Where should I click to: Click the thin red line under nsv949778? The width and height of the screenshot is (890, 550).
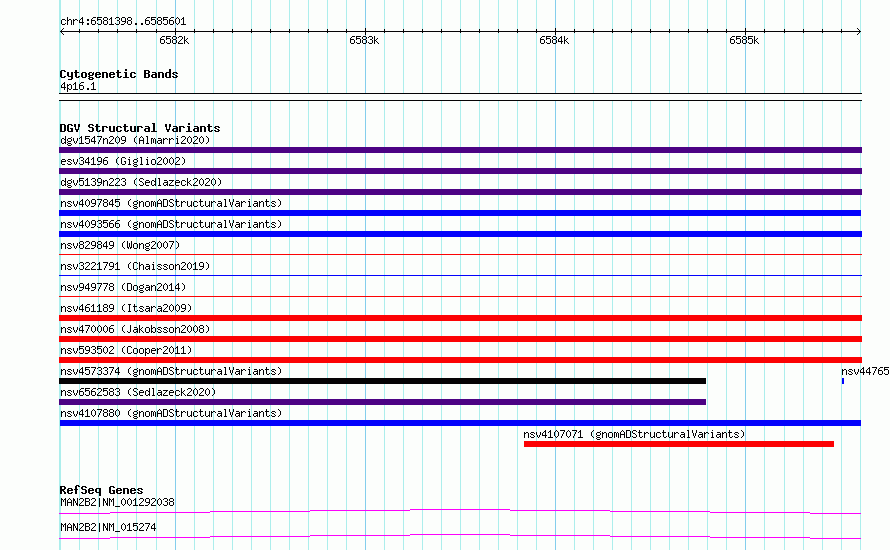click(460, 297)
